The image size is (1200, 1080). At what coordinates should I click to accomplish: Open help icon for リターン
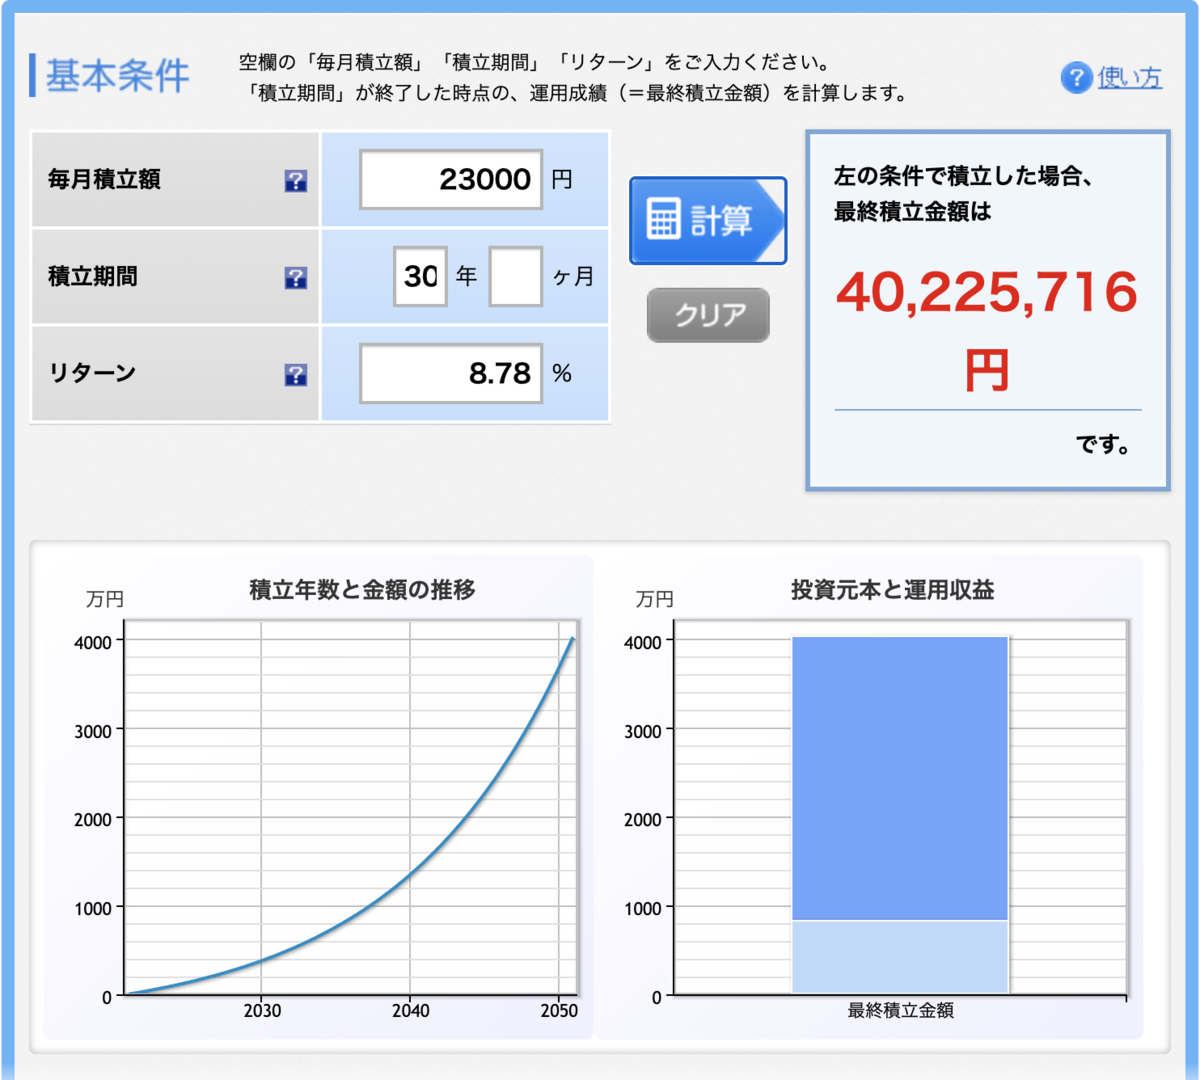pos(296,375)
